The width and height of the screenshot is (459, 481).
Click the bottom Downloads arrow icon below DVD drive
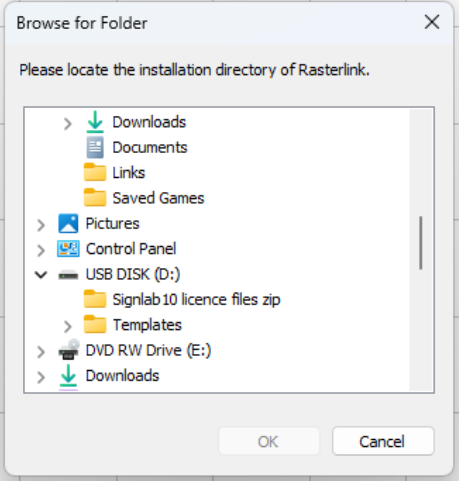coord(68,377)
